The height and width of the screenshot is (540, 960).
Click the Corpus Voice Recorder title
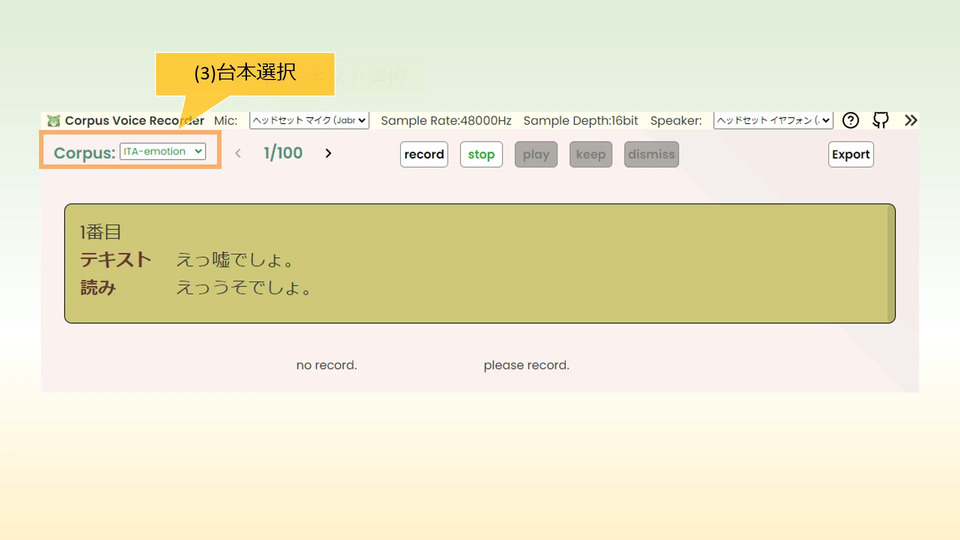pos(135,121)
